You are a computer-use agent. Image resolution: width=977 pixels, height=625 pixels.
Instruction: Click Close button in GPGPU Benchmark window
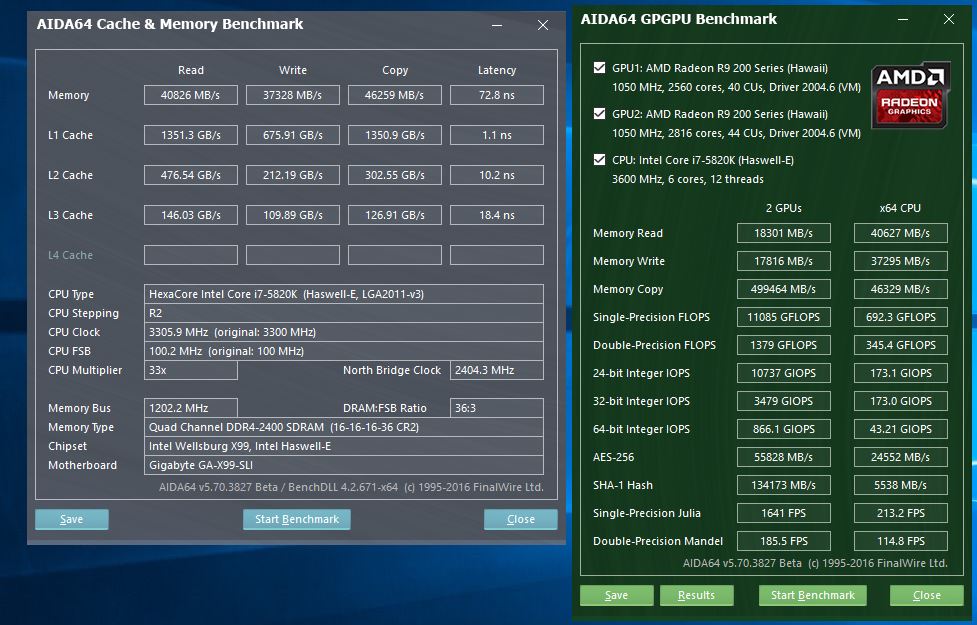pyautogui.click(x=927, y=595)
